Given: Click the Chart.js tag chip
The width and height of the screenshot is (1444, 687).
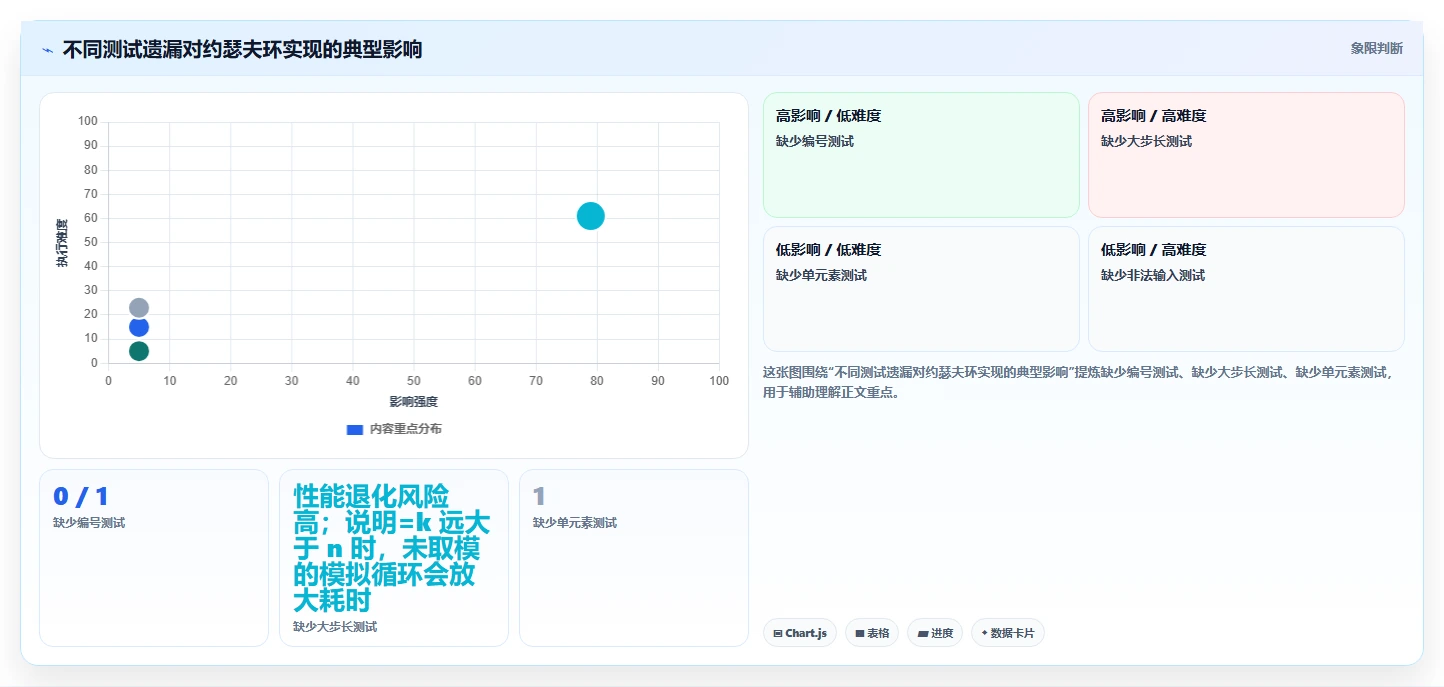Looking at the screenshot, I should pos(800,633).
